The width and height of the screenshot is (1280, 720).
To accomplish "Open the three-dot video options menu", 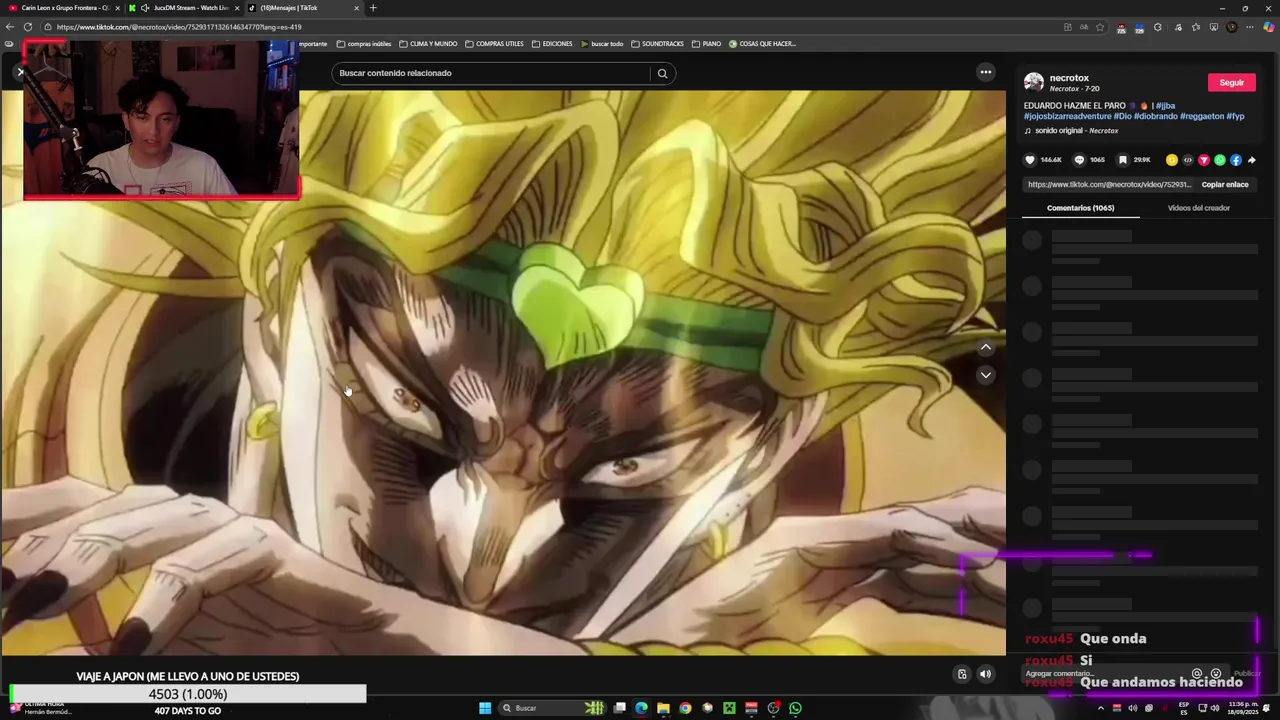I will tap(985, 72).
